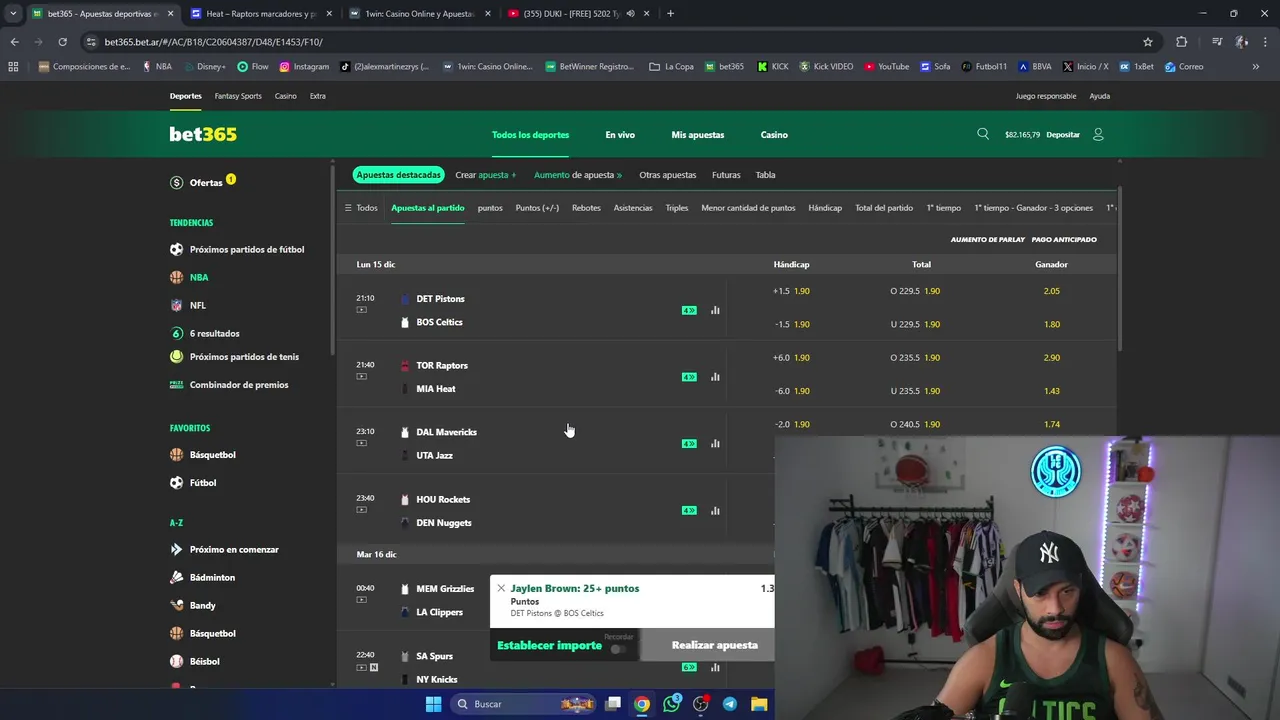Show more bookmarks with the chevron
Image resolution: width=1280 pixels, height=720 pixels.
pyautogui.click(x=1256, y=67)
